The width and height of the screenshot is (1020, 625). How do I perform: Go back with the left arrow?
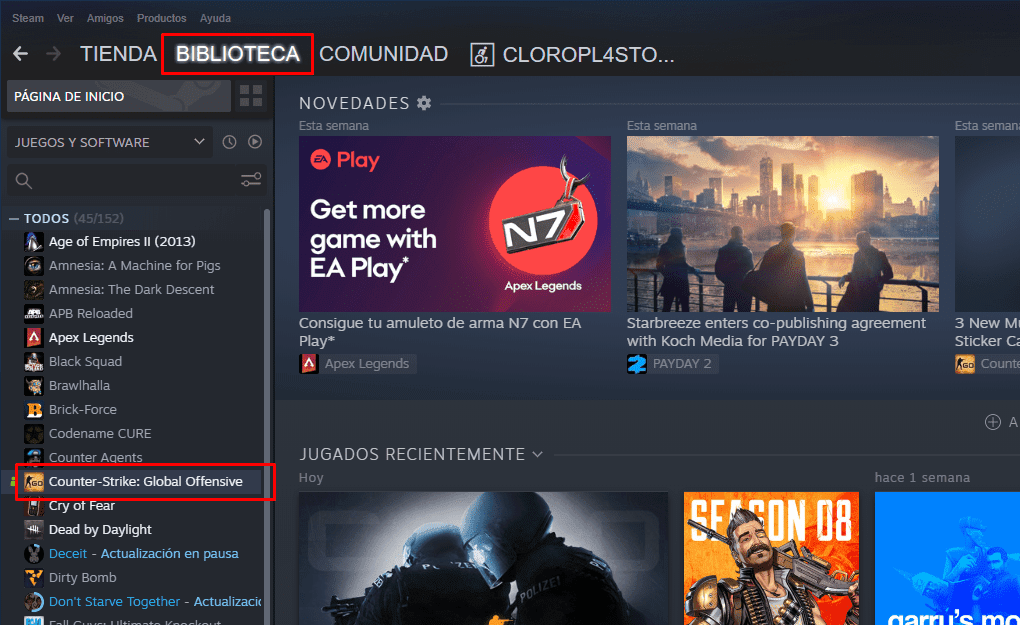(20, 53)
